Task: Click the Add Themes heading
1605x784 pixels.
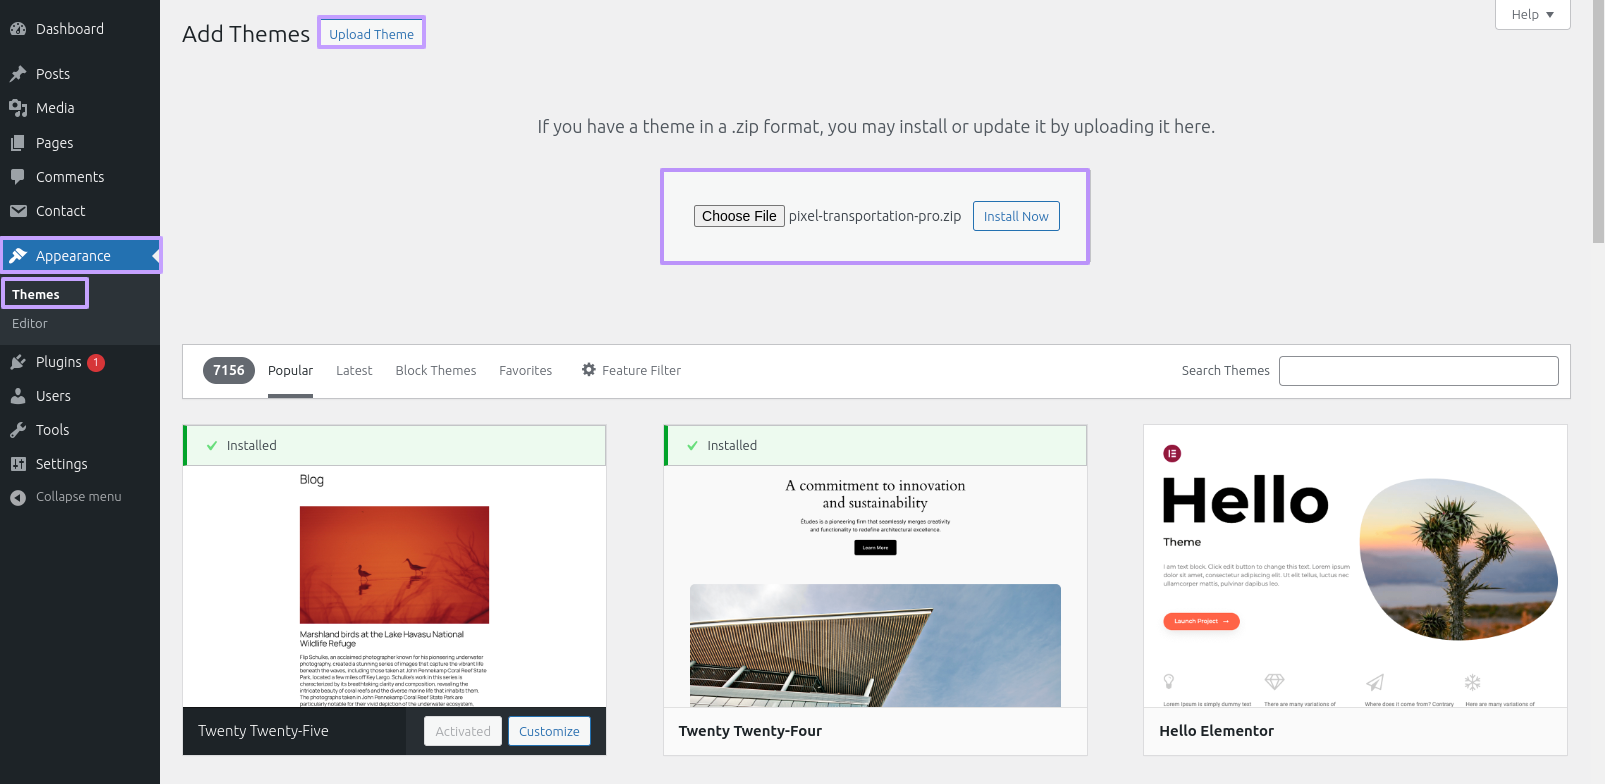Action: point(246,34)
